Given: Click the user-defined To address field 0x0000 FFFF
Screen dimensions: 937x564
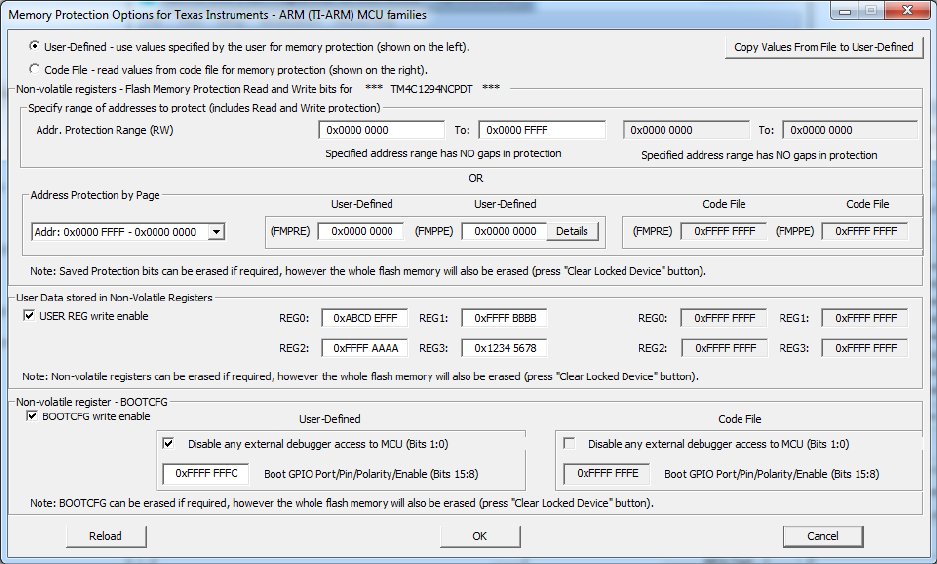Looking at the screenshot, I should tap(541, 130).
